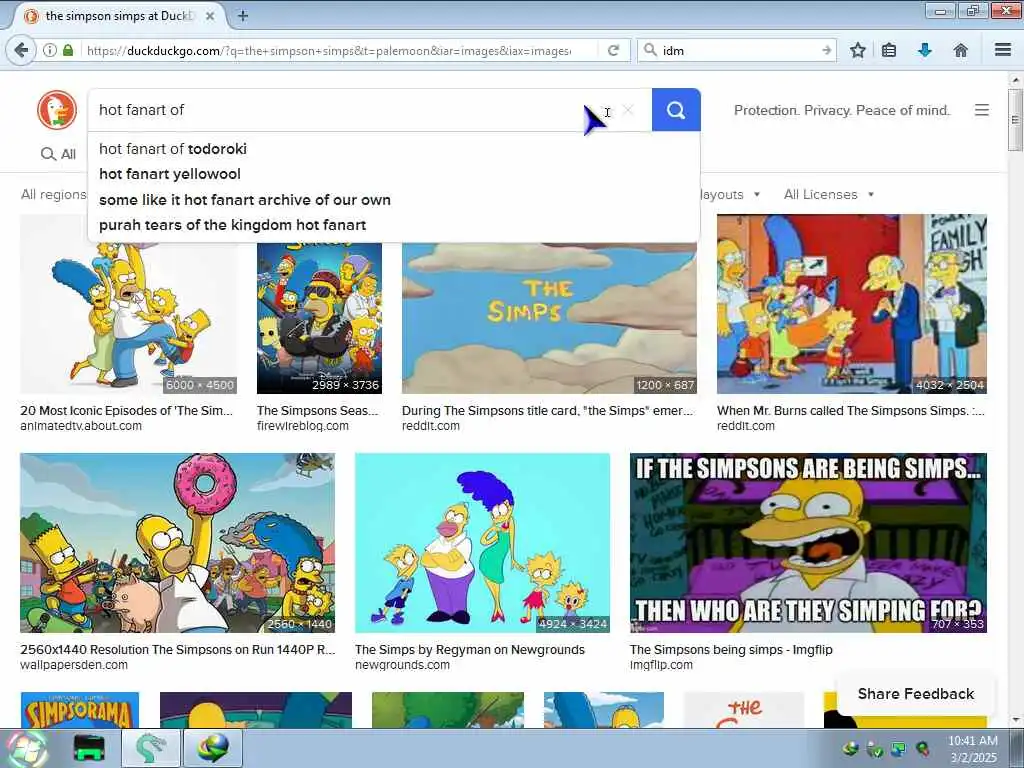The image size is (1024, 768).
Task: Reload the page with refresh icon
Action: click(x=613, y=50)
